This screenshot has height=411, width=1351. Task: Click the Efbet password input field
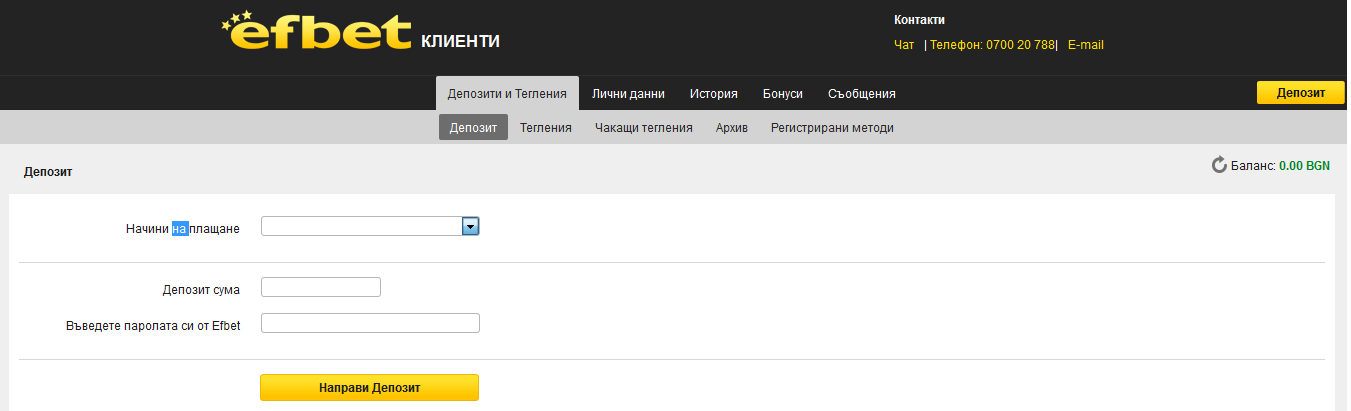(370, 323)
